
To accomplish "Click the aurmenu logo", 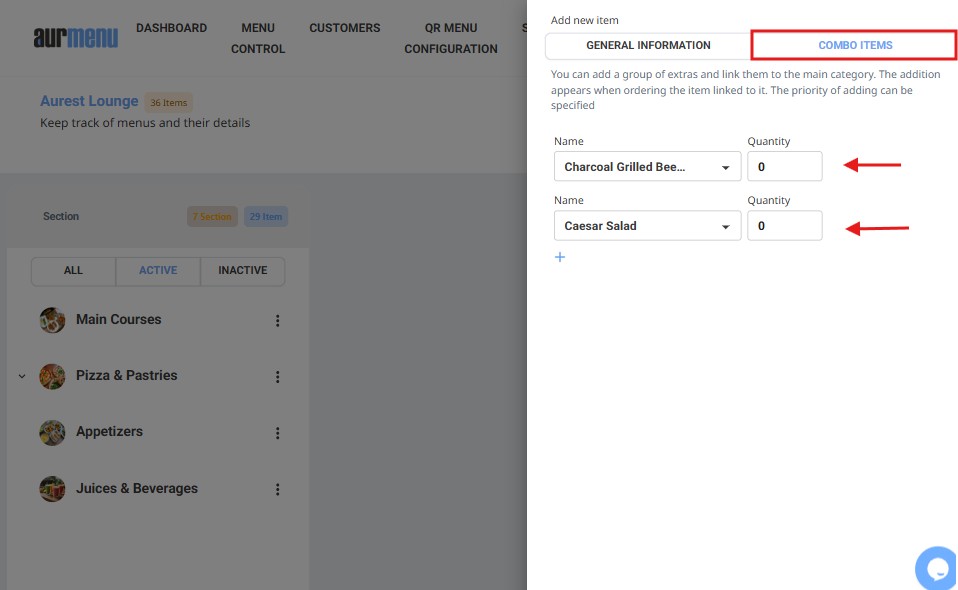I will [x=75, y=38].
